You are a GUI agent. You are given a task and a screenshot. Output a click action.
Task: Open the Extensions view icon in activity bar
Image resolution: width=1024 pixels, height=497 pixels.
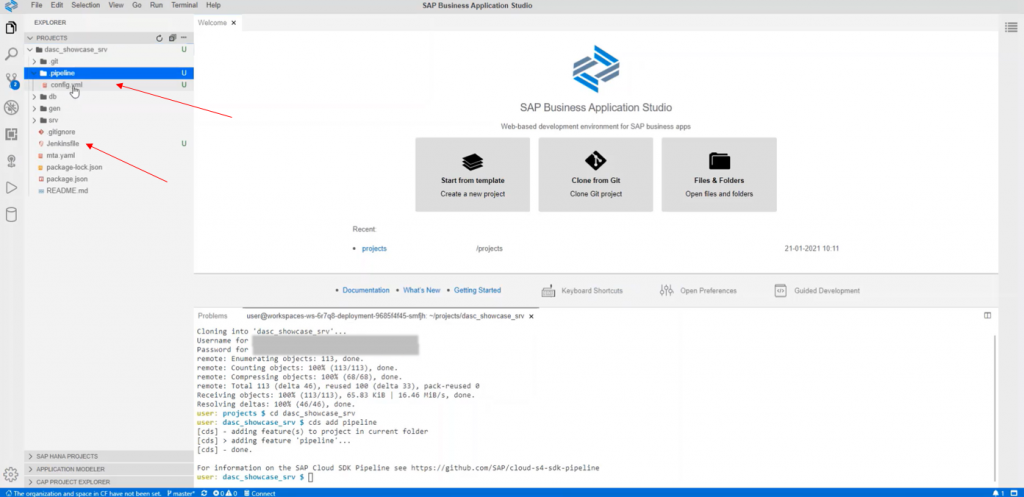[x=11, y=134]
